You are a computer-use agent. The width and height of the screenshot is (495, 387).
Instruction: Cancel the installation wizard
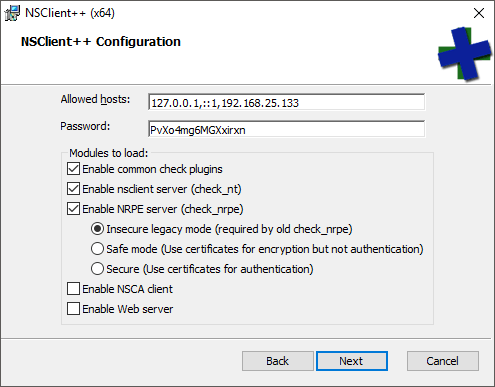pos(443,361)
